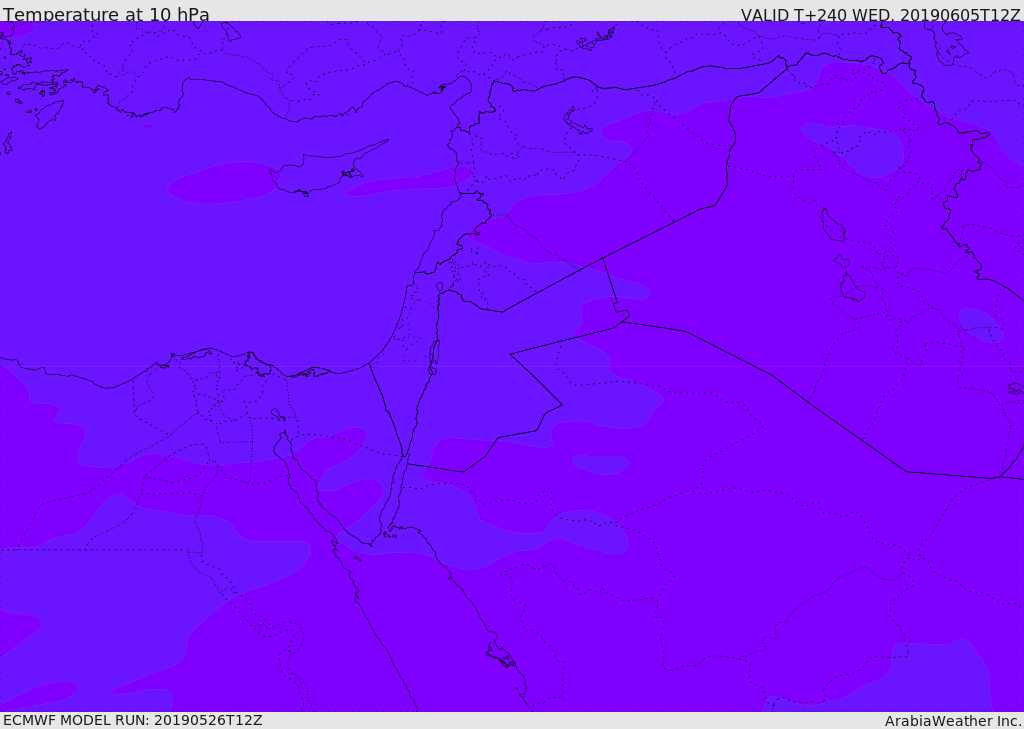Click the 'ArabiaWeather Inc' credit text
1024x729 pixels.
click(x=953, y=721)
